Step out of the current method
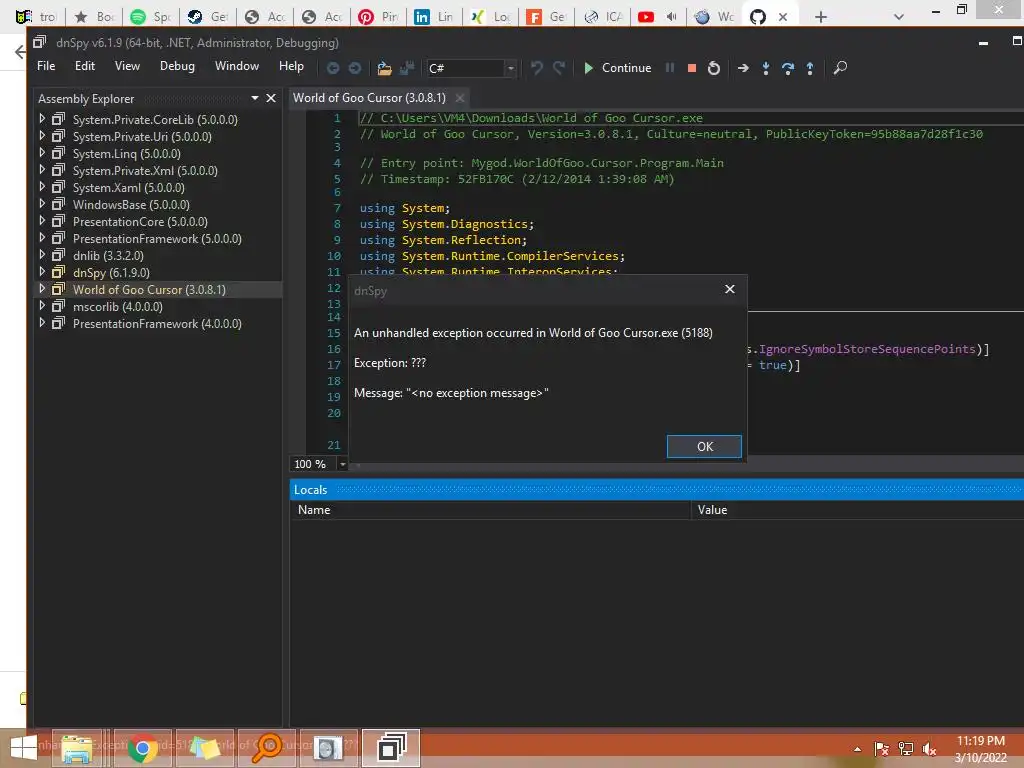The image size is (1024, 768). pyautogui.click(x=810, y=68)
